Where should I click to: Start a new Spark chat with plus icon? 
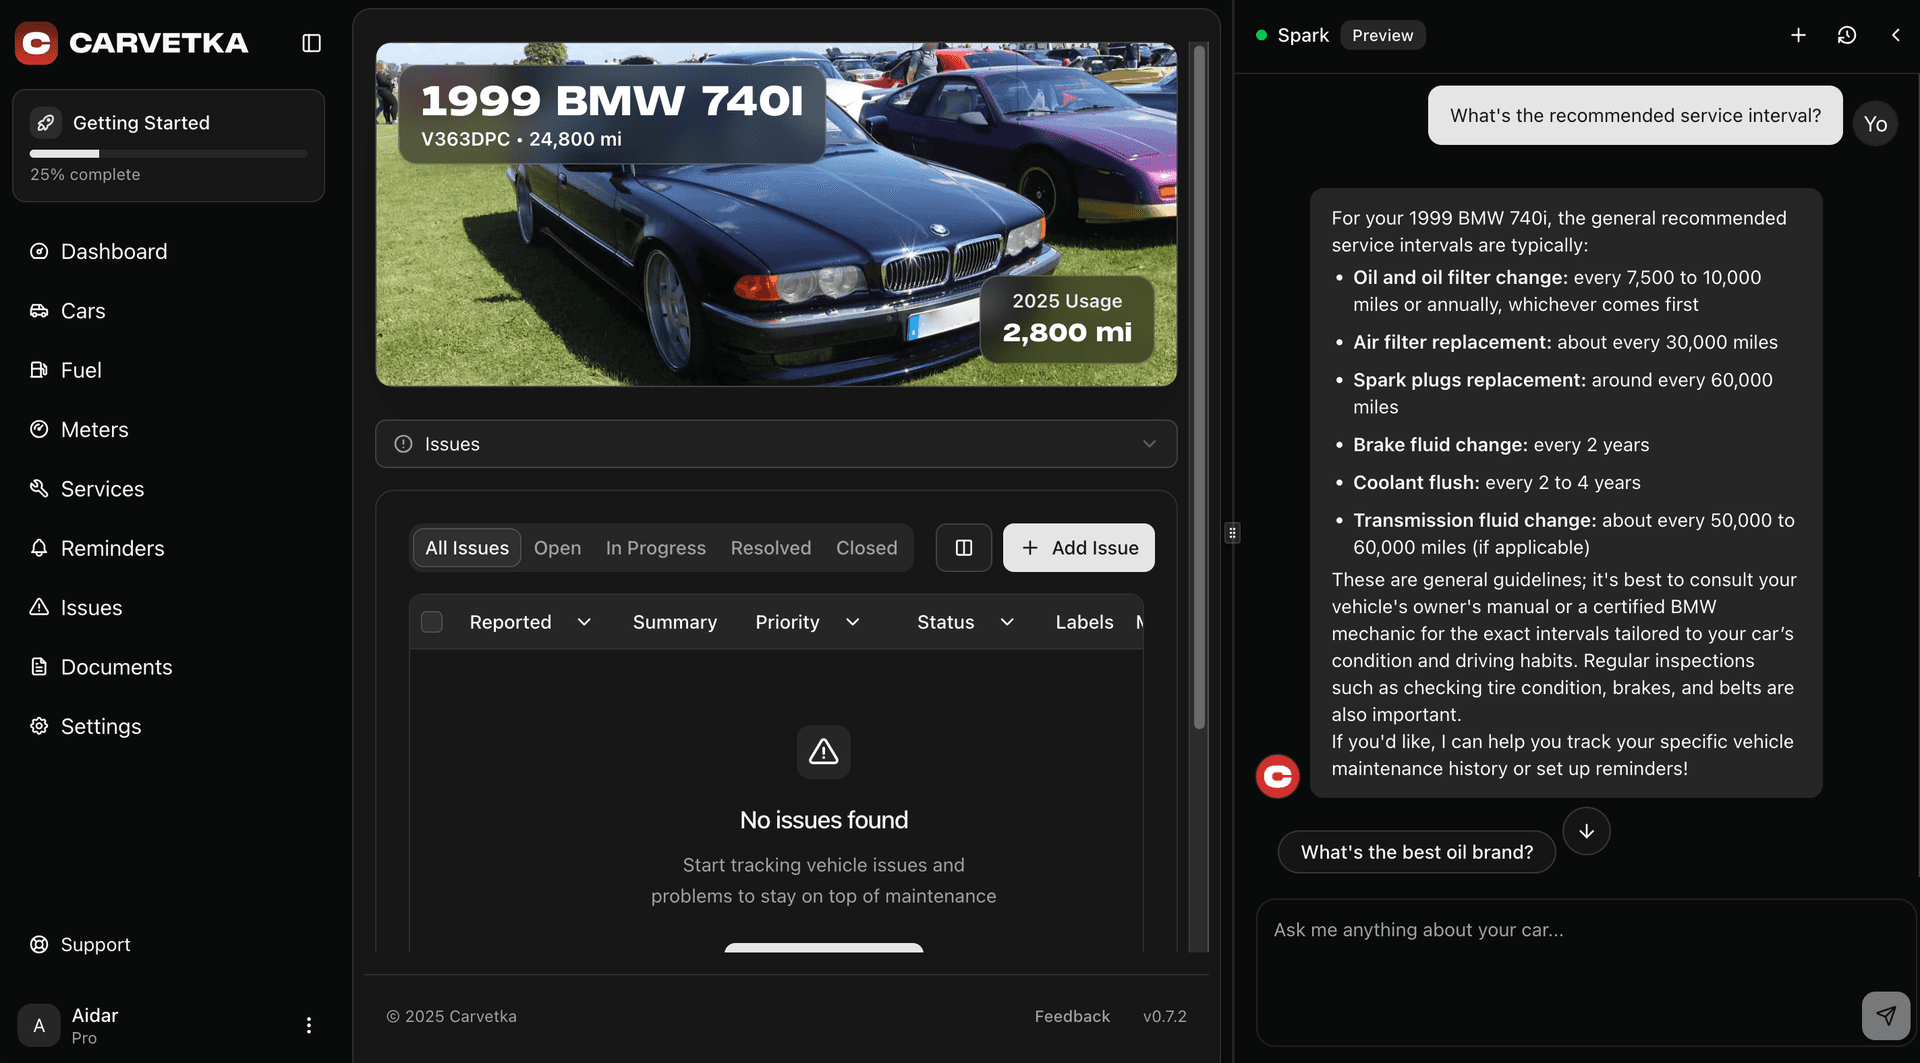pos(1798,35)
